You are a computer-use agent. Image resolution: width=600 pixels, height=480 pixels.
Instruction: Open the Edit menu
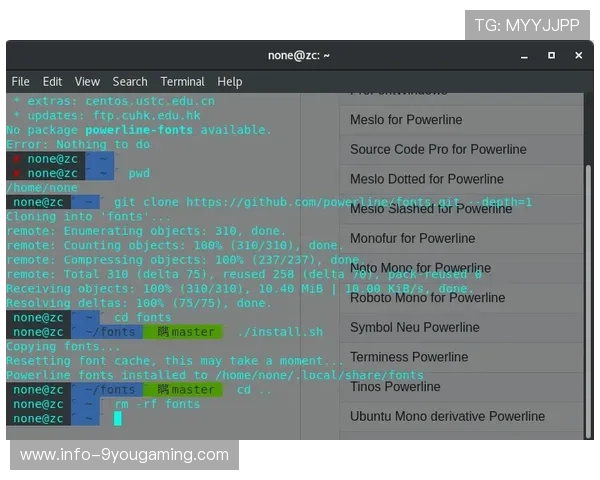52,81
